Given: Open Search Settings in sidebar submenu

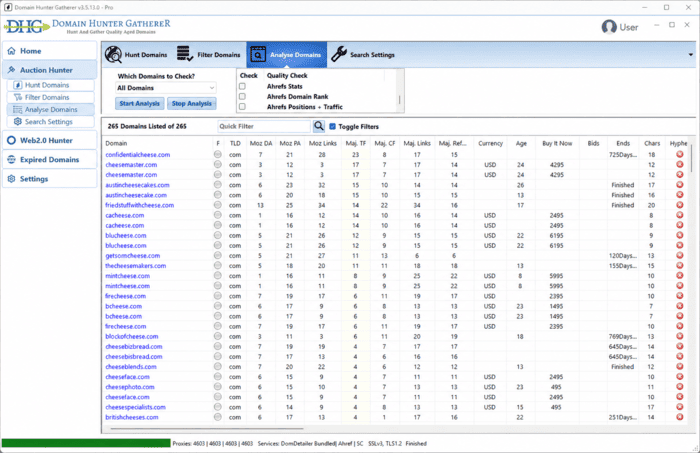Looking at the screenshot, I should pos(51,122).
